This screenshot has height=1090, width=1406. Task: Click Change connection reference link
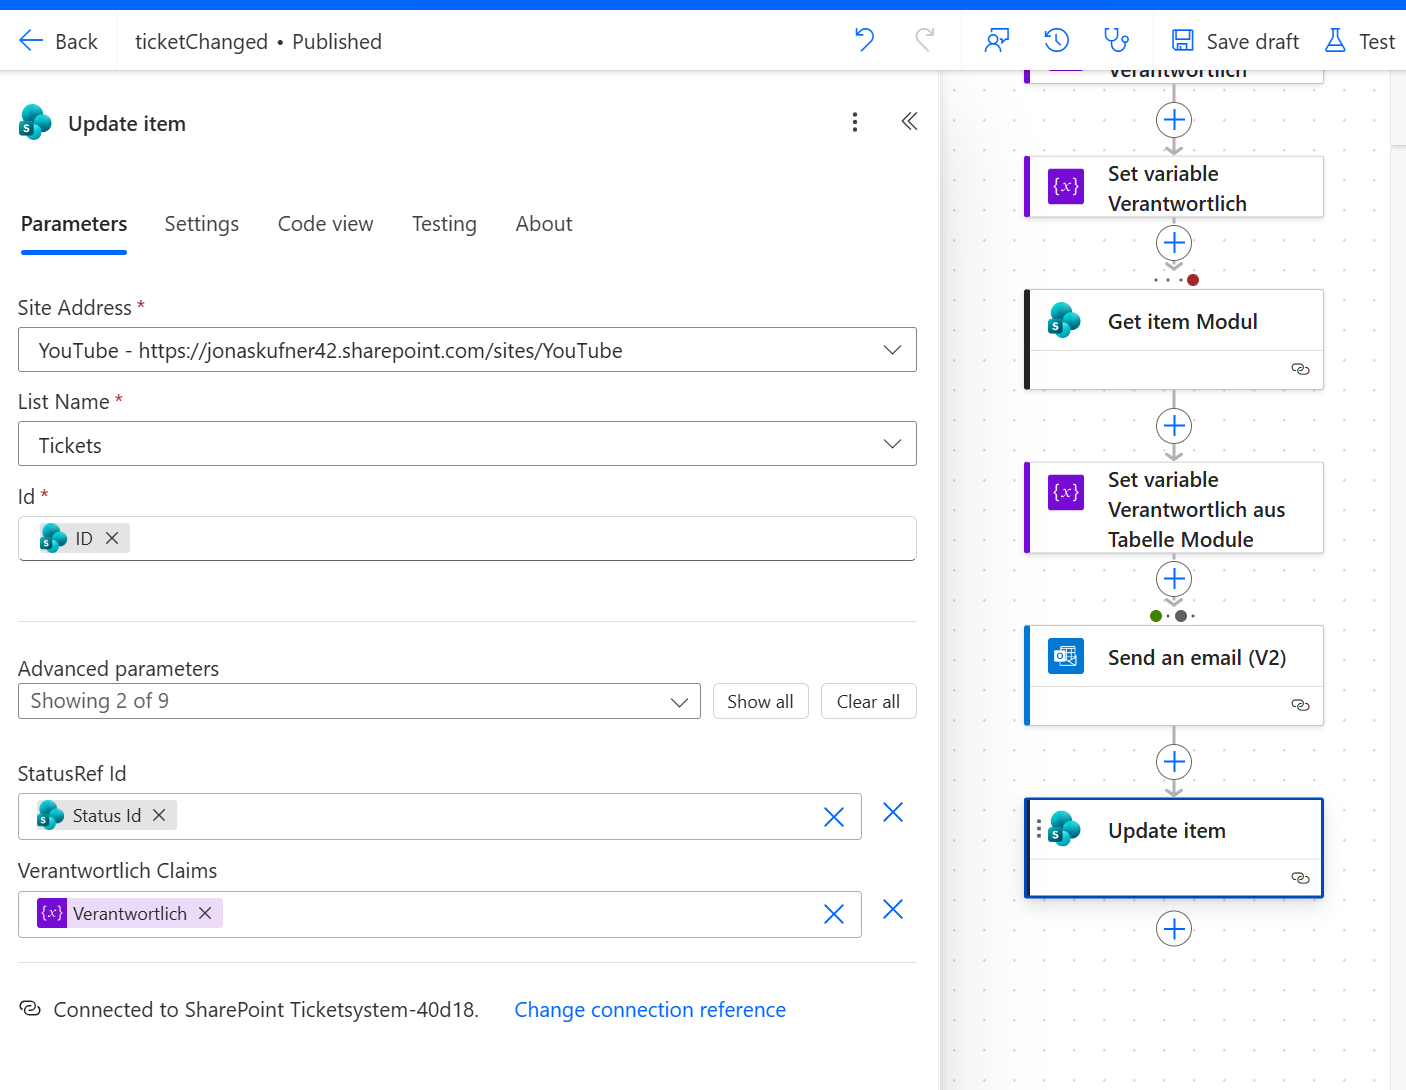pyautogui.click(x=649, y=1010)
